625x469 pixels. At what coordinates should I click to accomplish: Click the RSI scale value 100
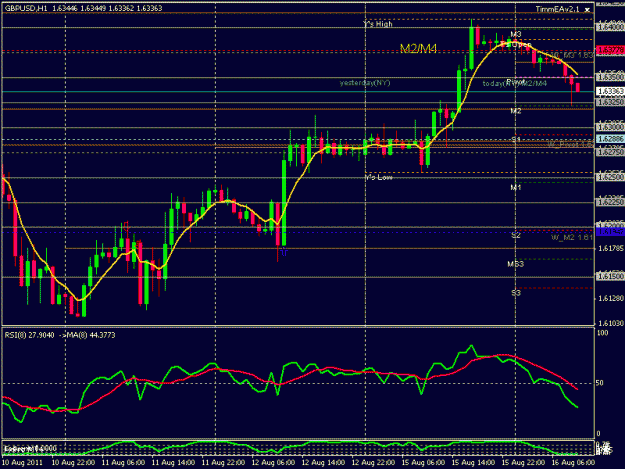coord(603,333)
